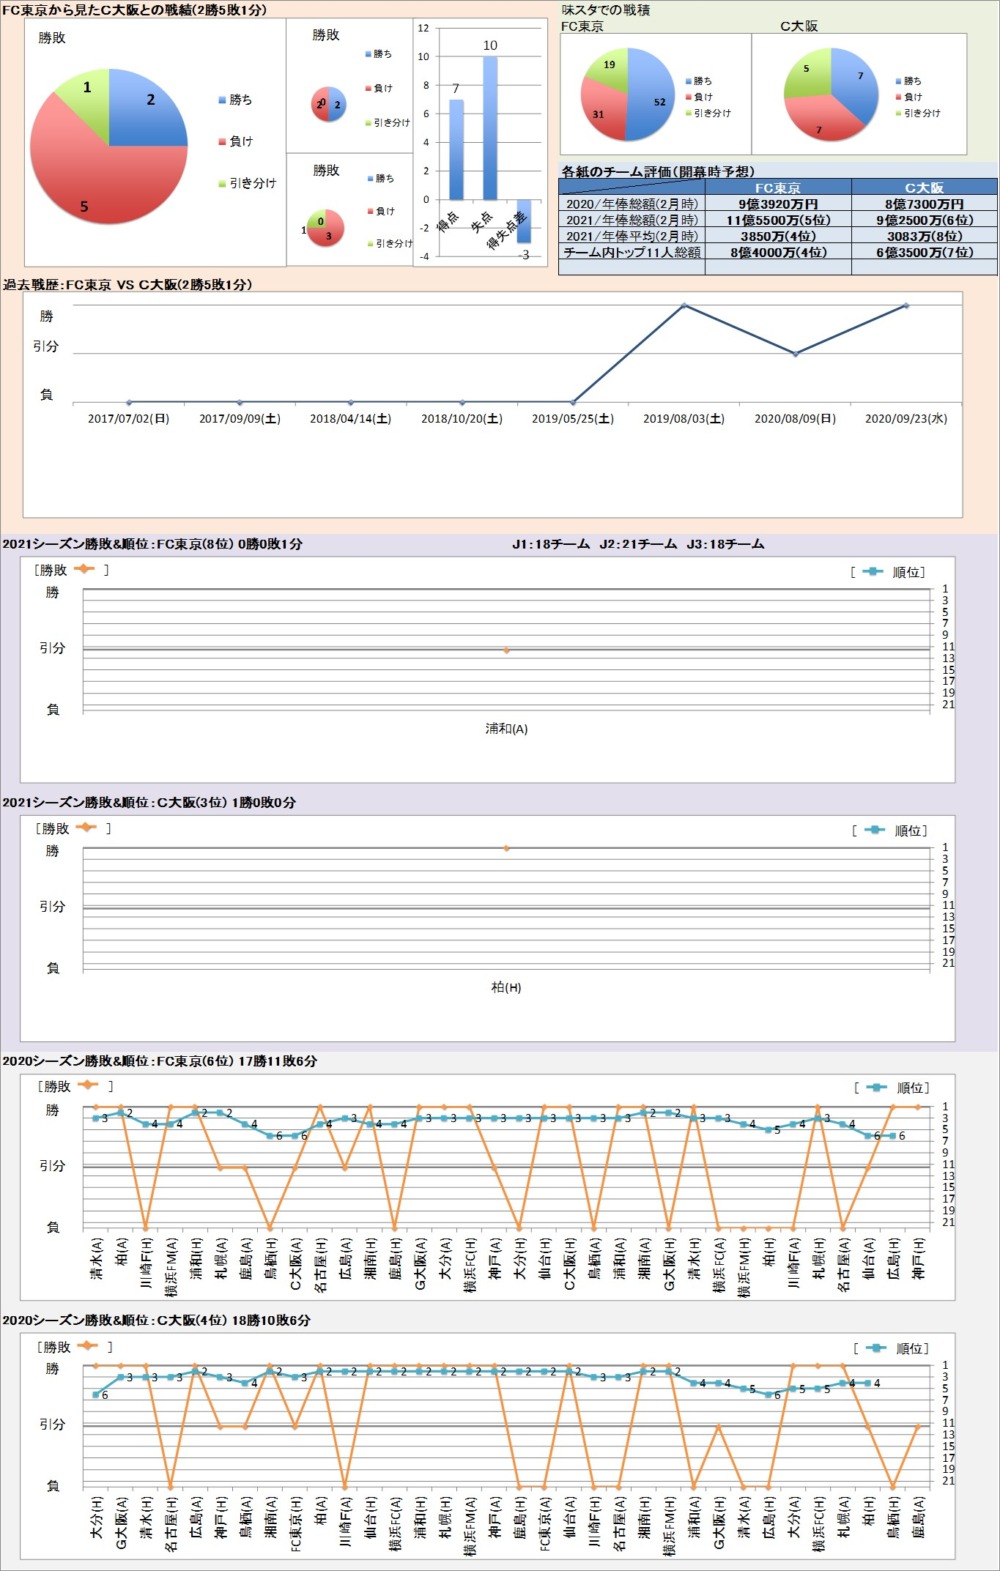1000x1571 pixels.
Task: Click table row label 2020/年俸総額(2月時)
Action: pos(632,204)
